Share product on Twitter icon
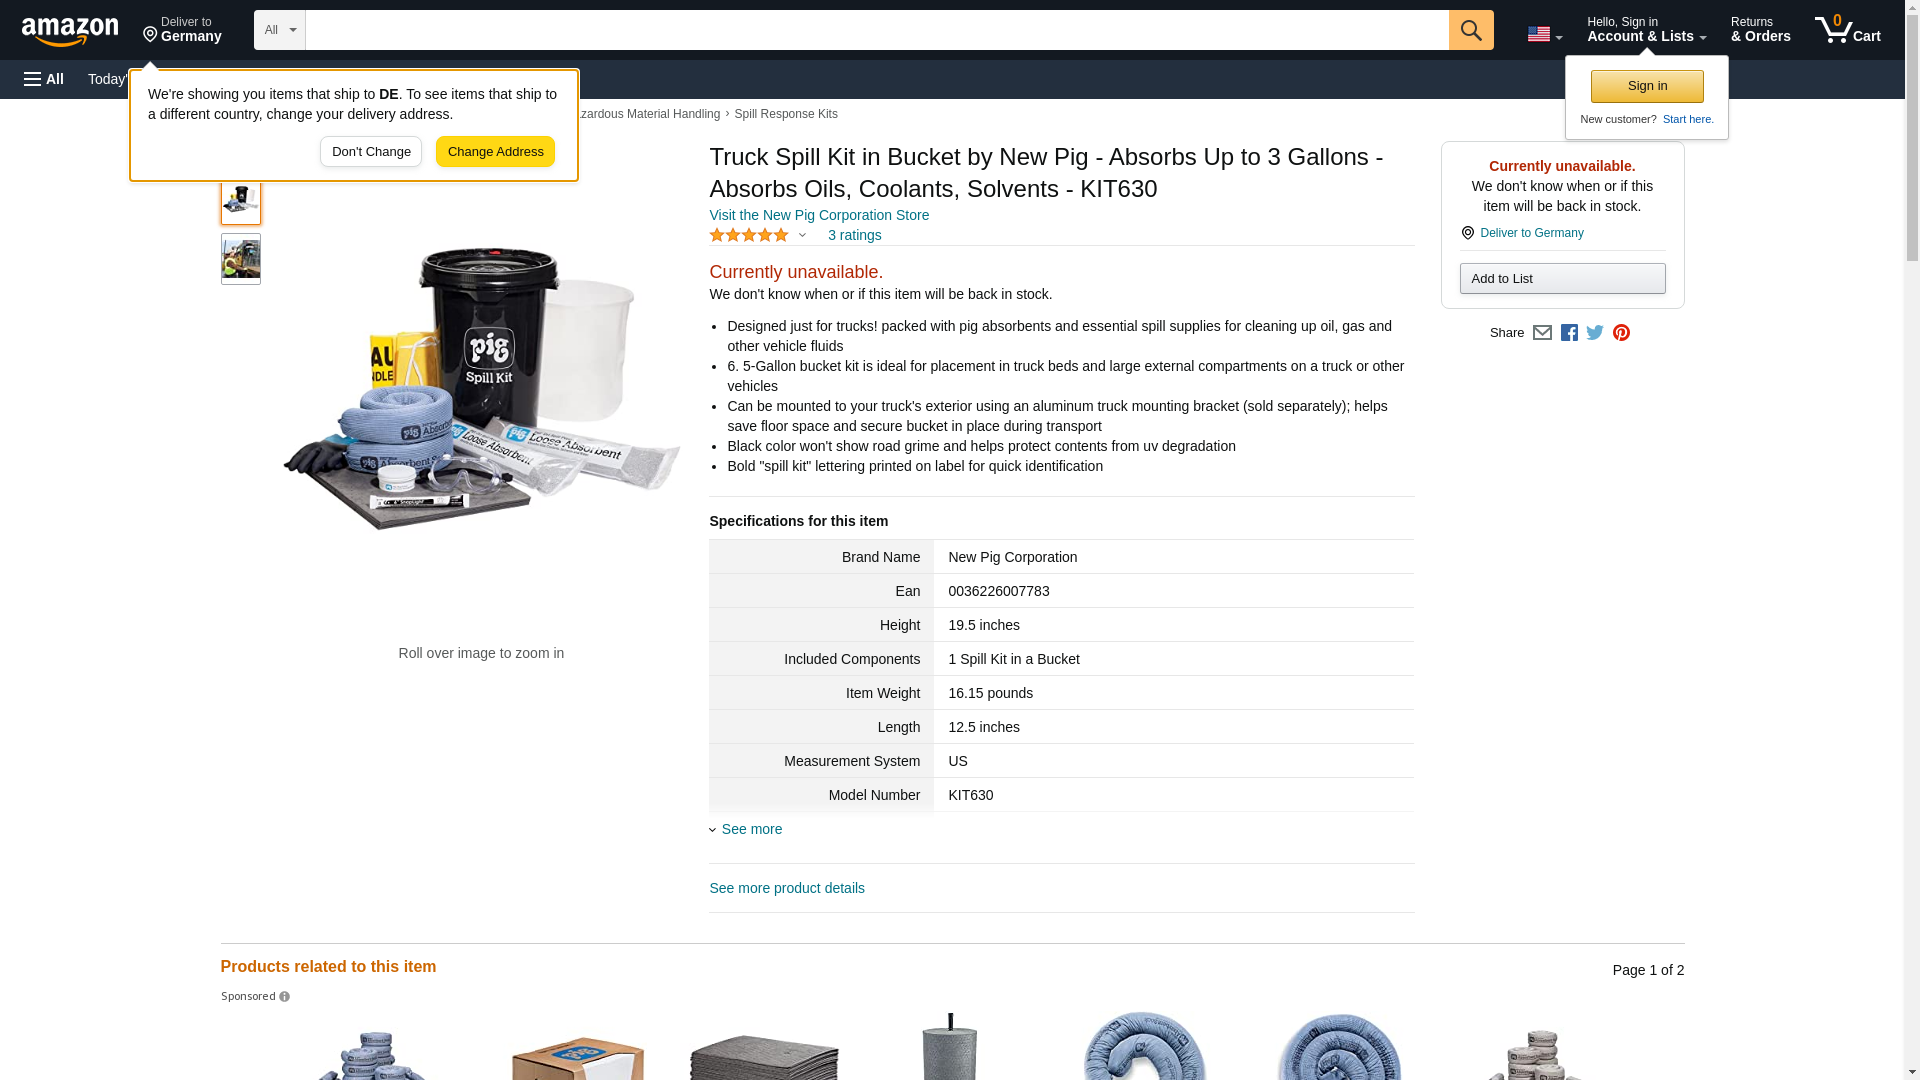The width and height of the screenshot is (1920, 1080). click(1595, 333)
